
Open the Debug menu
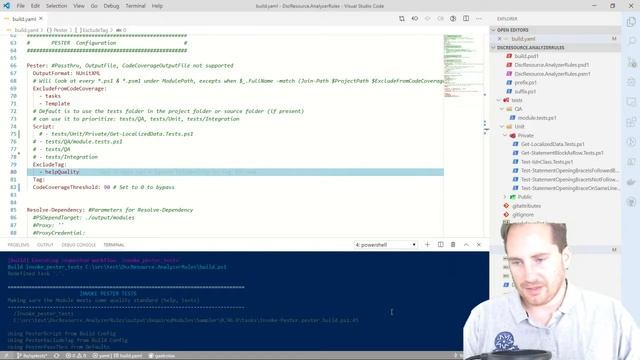pos(111,6)
